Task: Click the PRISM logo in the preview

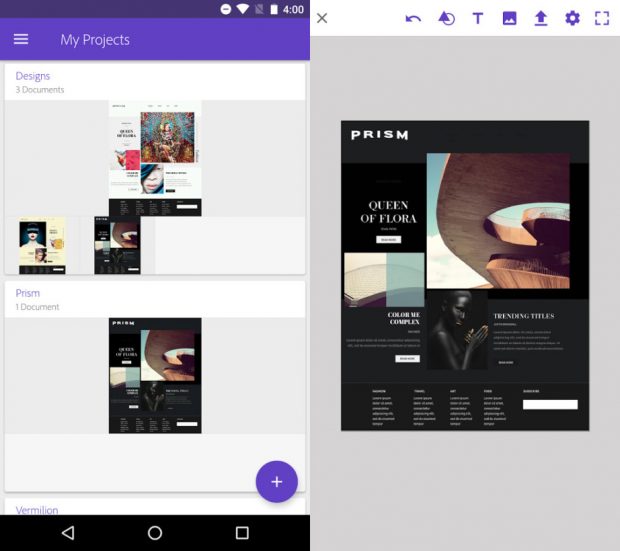Action: 380,135
